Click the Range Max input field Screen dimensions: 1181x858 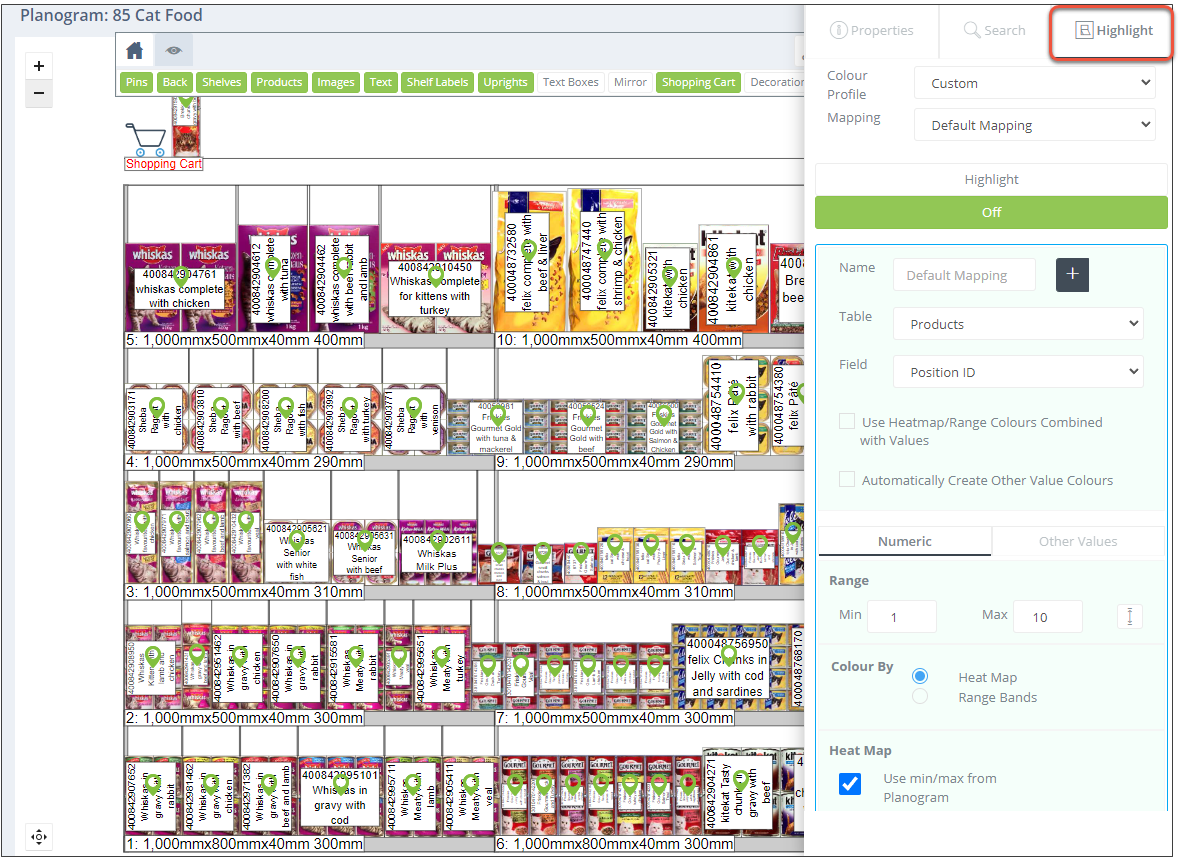coord(1048,617)
